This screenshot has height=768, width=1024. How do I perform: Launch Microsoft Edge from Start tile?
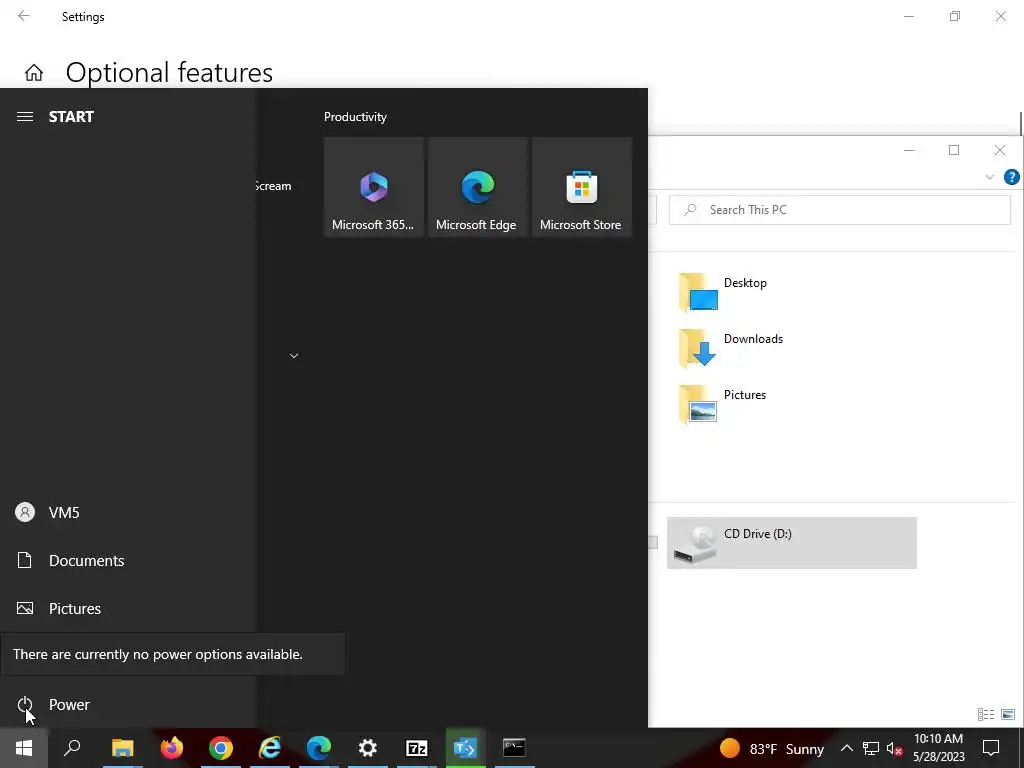coord(477,187)
